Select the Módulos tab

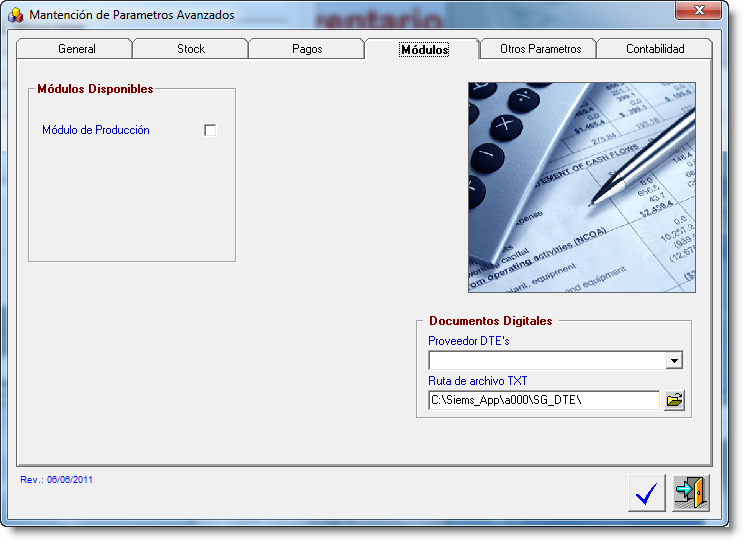[424, 49]
